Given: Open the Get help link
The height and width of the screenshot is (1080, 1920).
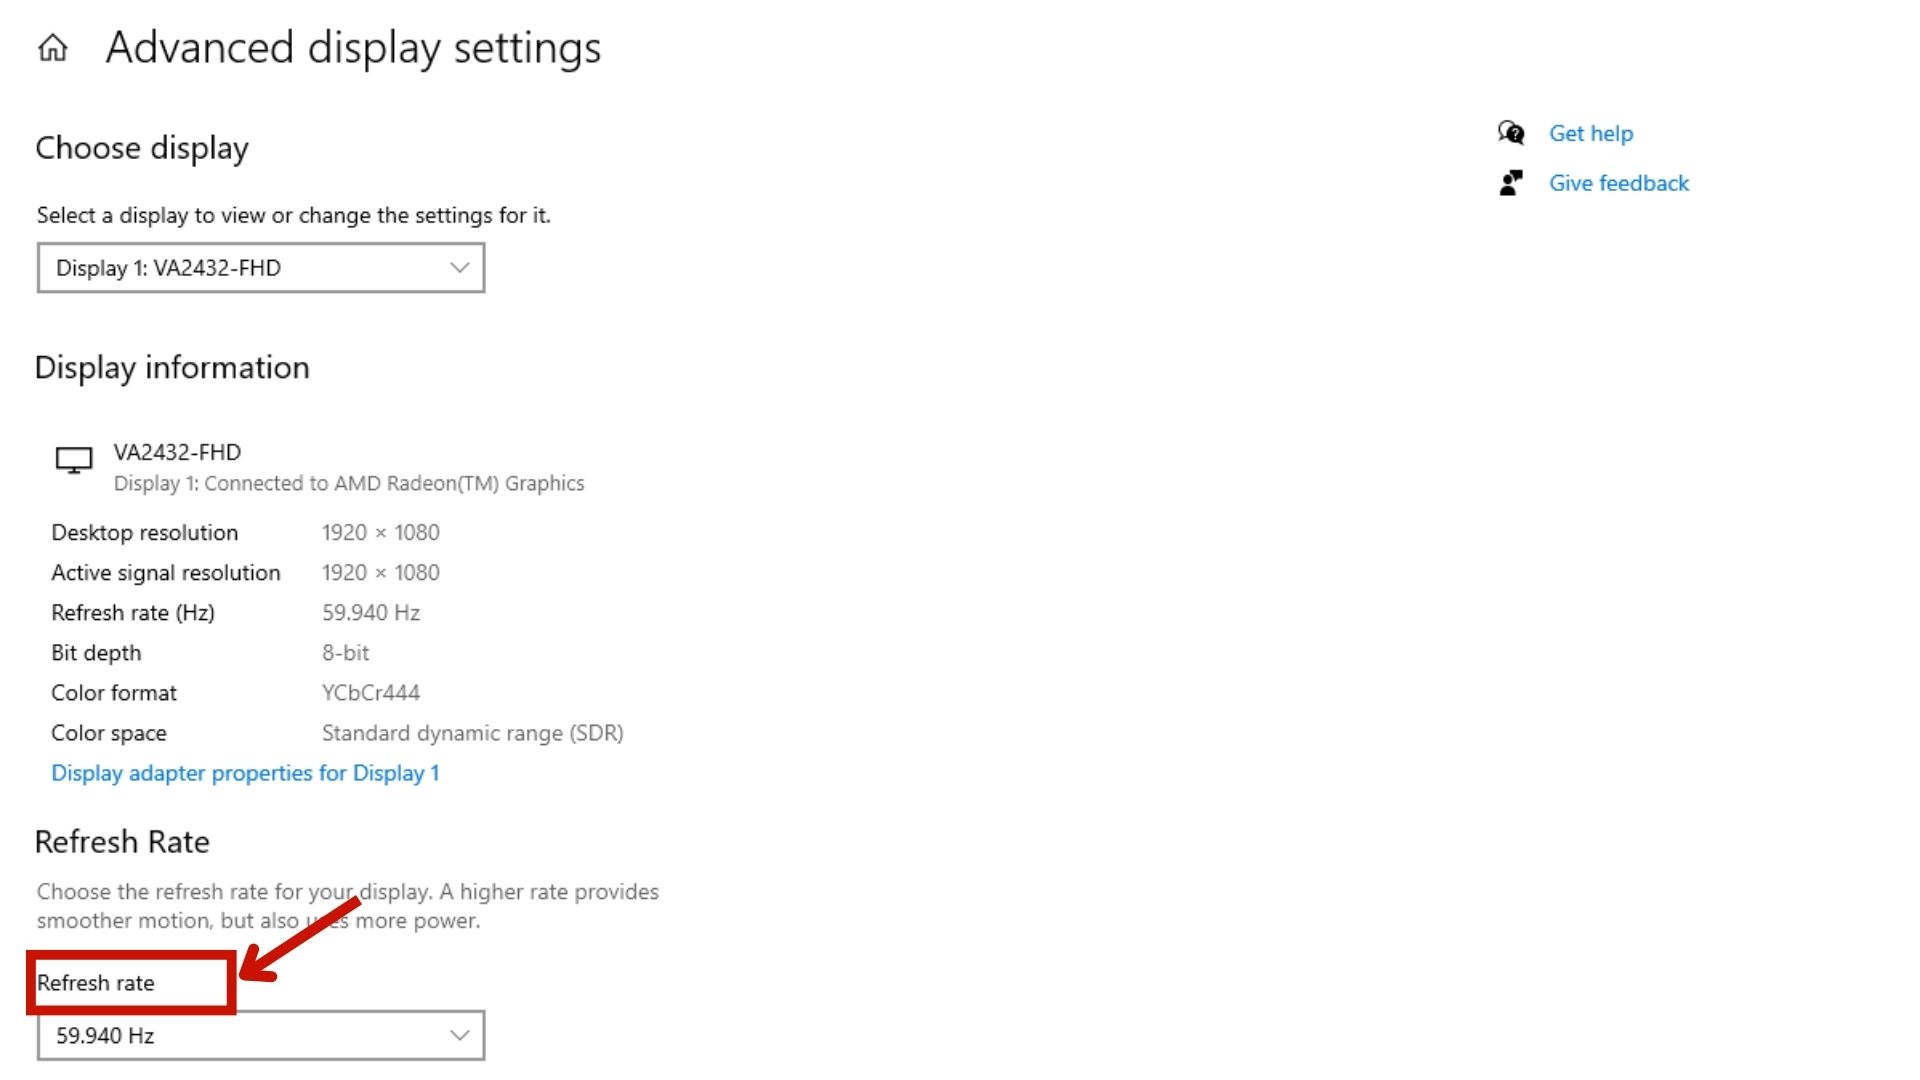Looking at the screenshot, I should 1590,133.
